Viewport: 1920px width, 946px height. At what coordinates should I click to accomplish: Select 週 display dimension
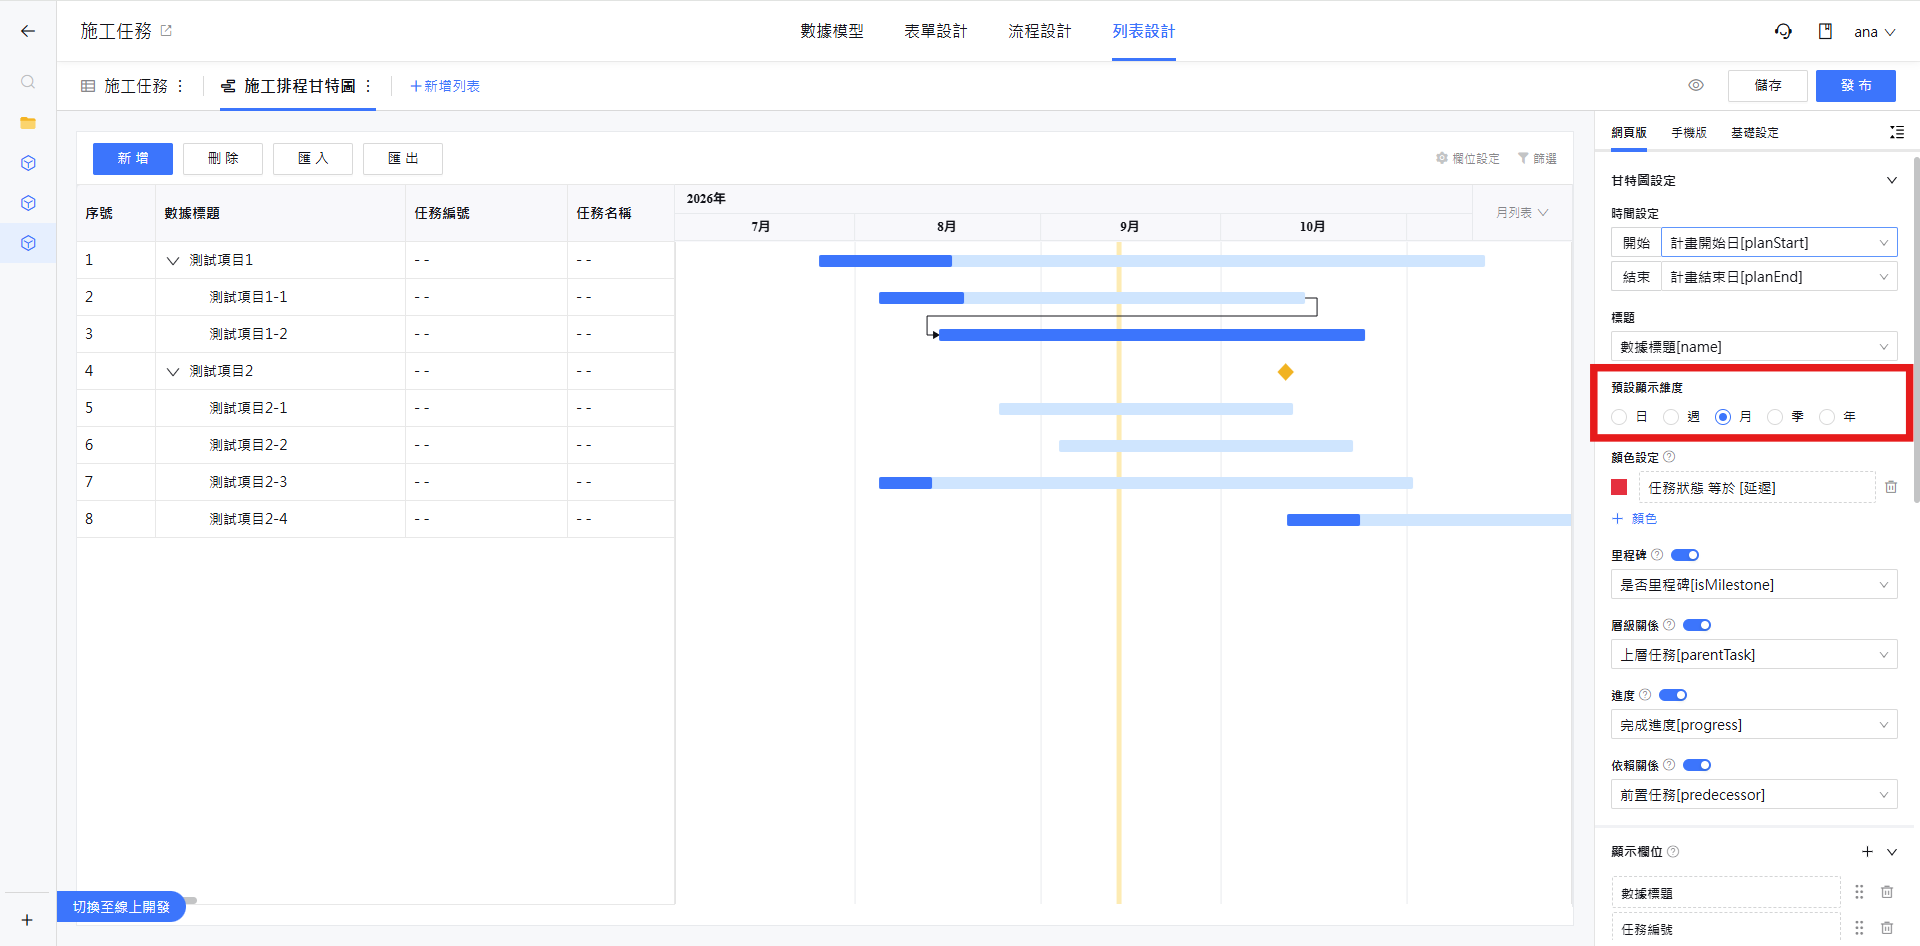(1671, 417)
